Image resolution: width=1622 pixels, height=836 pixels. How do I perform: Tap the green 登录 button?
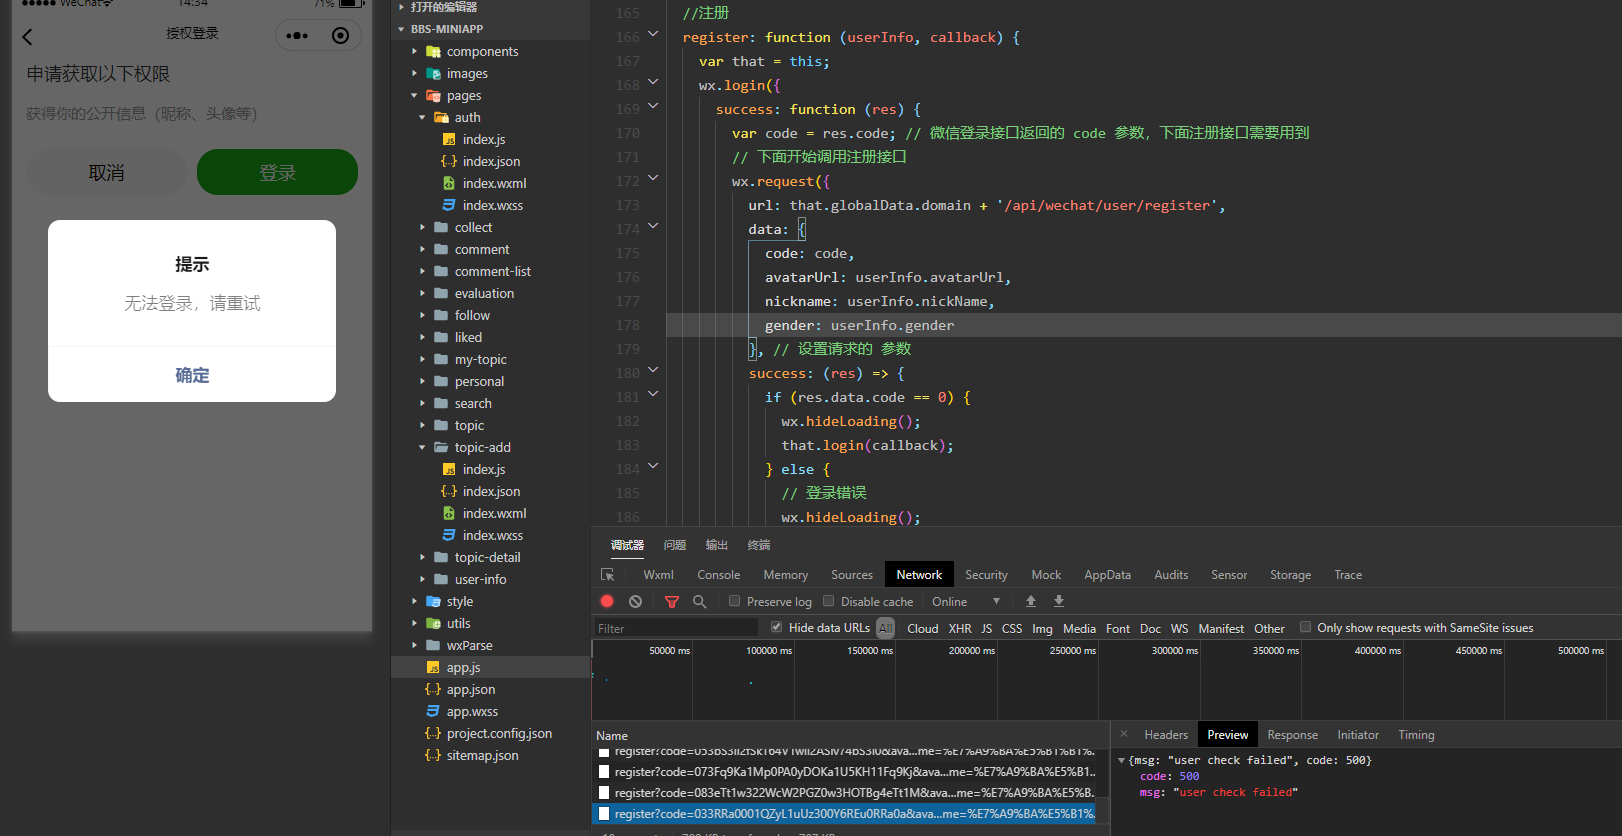[x=277, y=172]
